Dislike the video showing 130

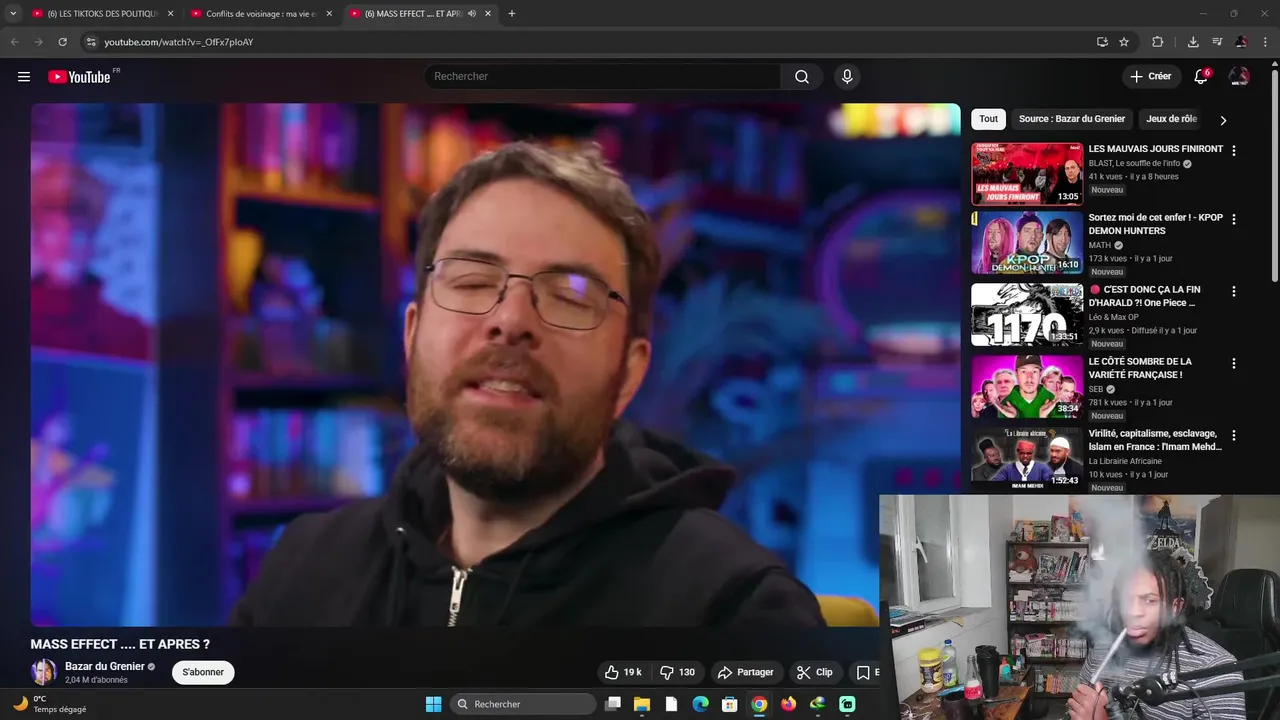[x=678, y=672]
